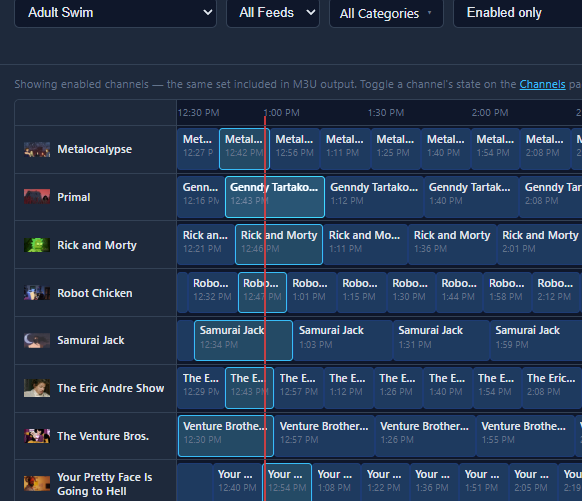Open the Robot Chicken 1:58 PM program

(507, 292)
